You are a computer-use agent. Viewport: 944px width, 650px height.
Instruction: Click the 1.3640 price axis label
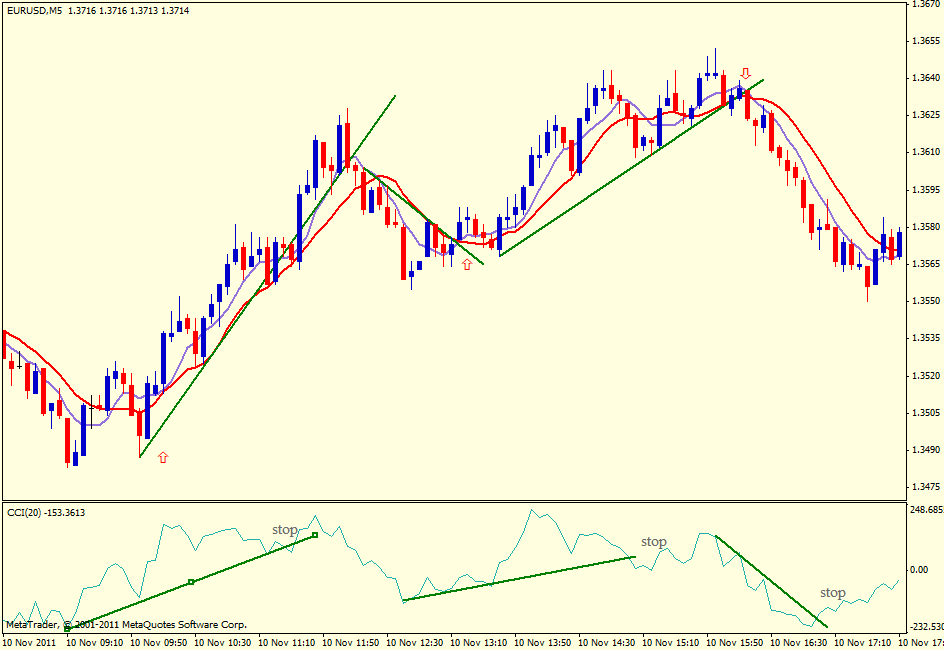(926, 78)
